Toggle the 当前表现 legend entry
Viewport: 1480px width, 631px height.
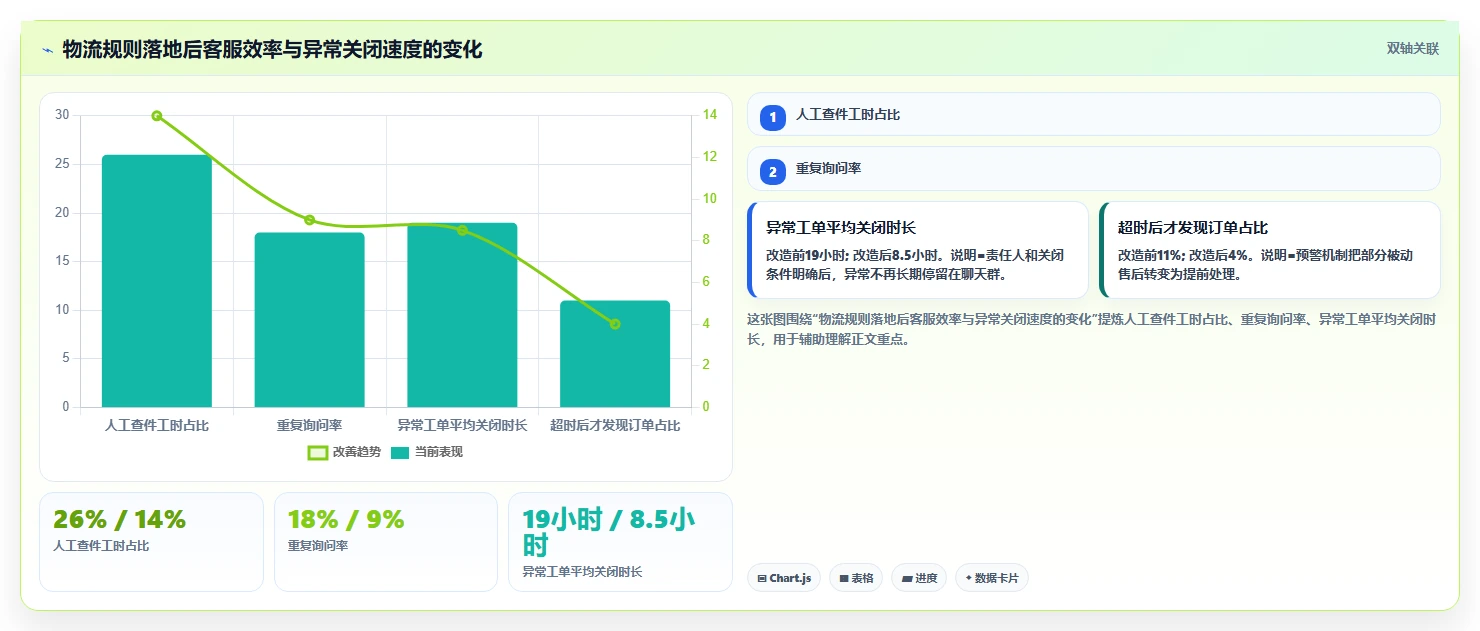coord(427,452)
